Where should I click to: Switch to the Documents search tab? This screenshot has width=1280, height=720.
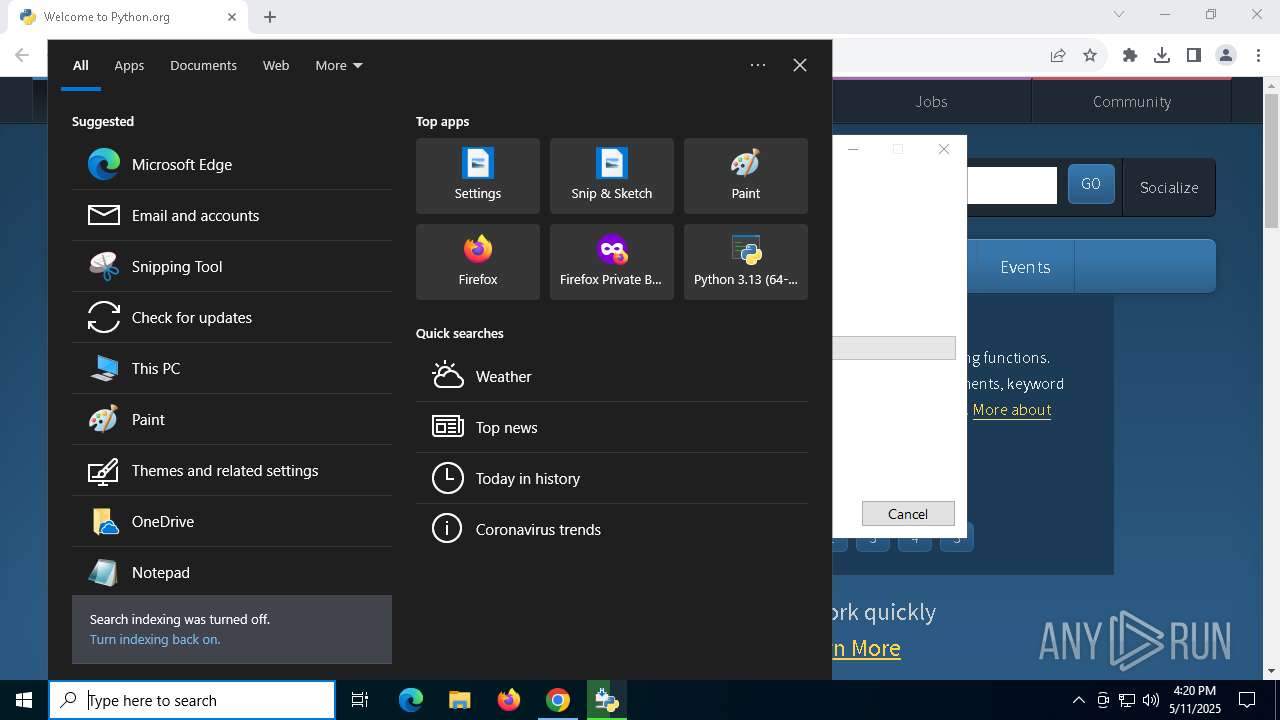click(203, 65)
